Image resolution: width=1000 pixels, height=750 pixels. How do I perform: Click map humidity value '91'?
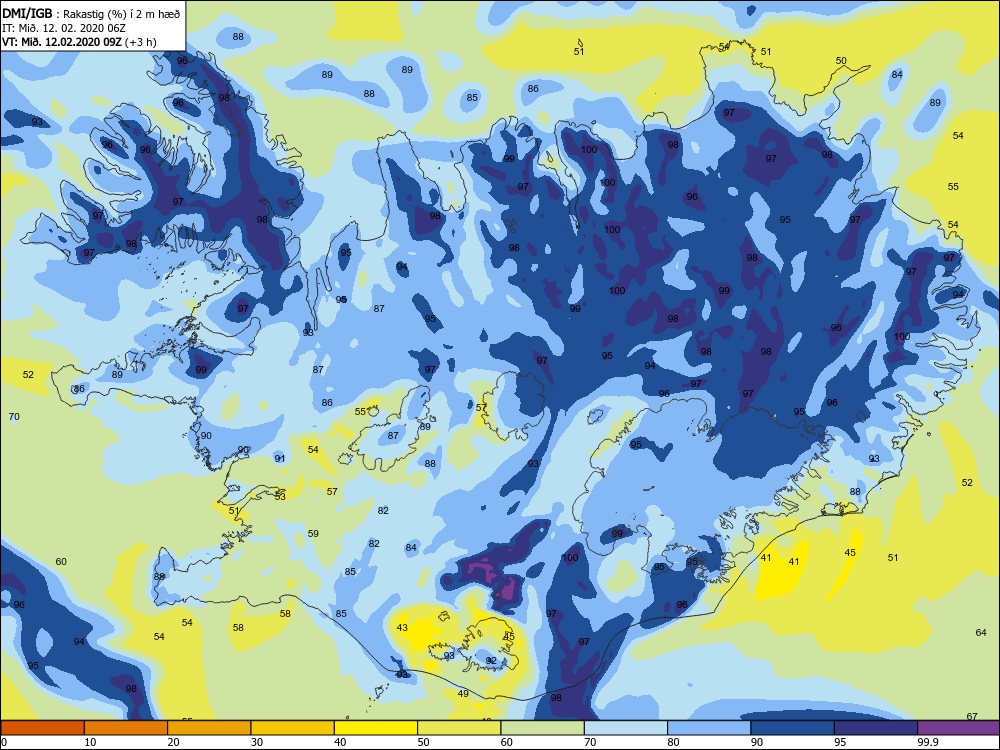[280, 459]
